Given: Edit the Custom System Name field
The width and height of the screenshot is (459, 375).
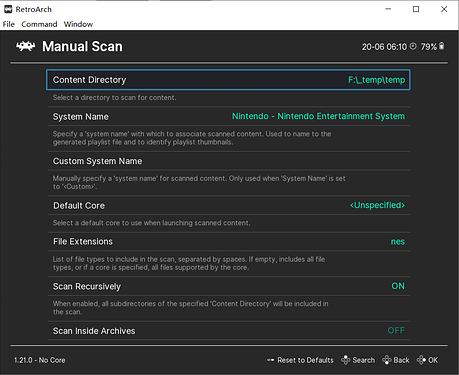Looking at the screenshot, I should pyautogui.click(x=228, y=161).
